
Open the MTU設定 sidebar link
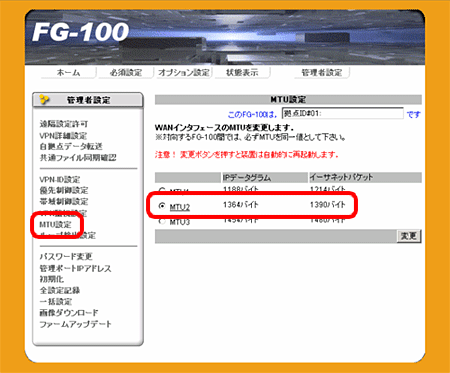pyautogui.click(x=55, y=224)
